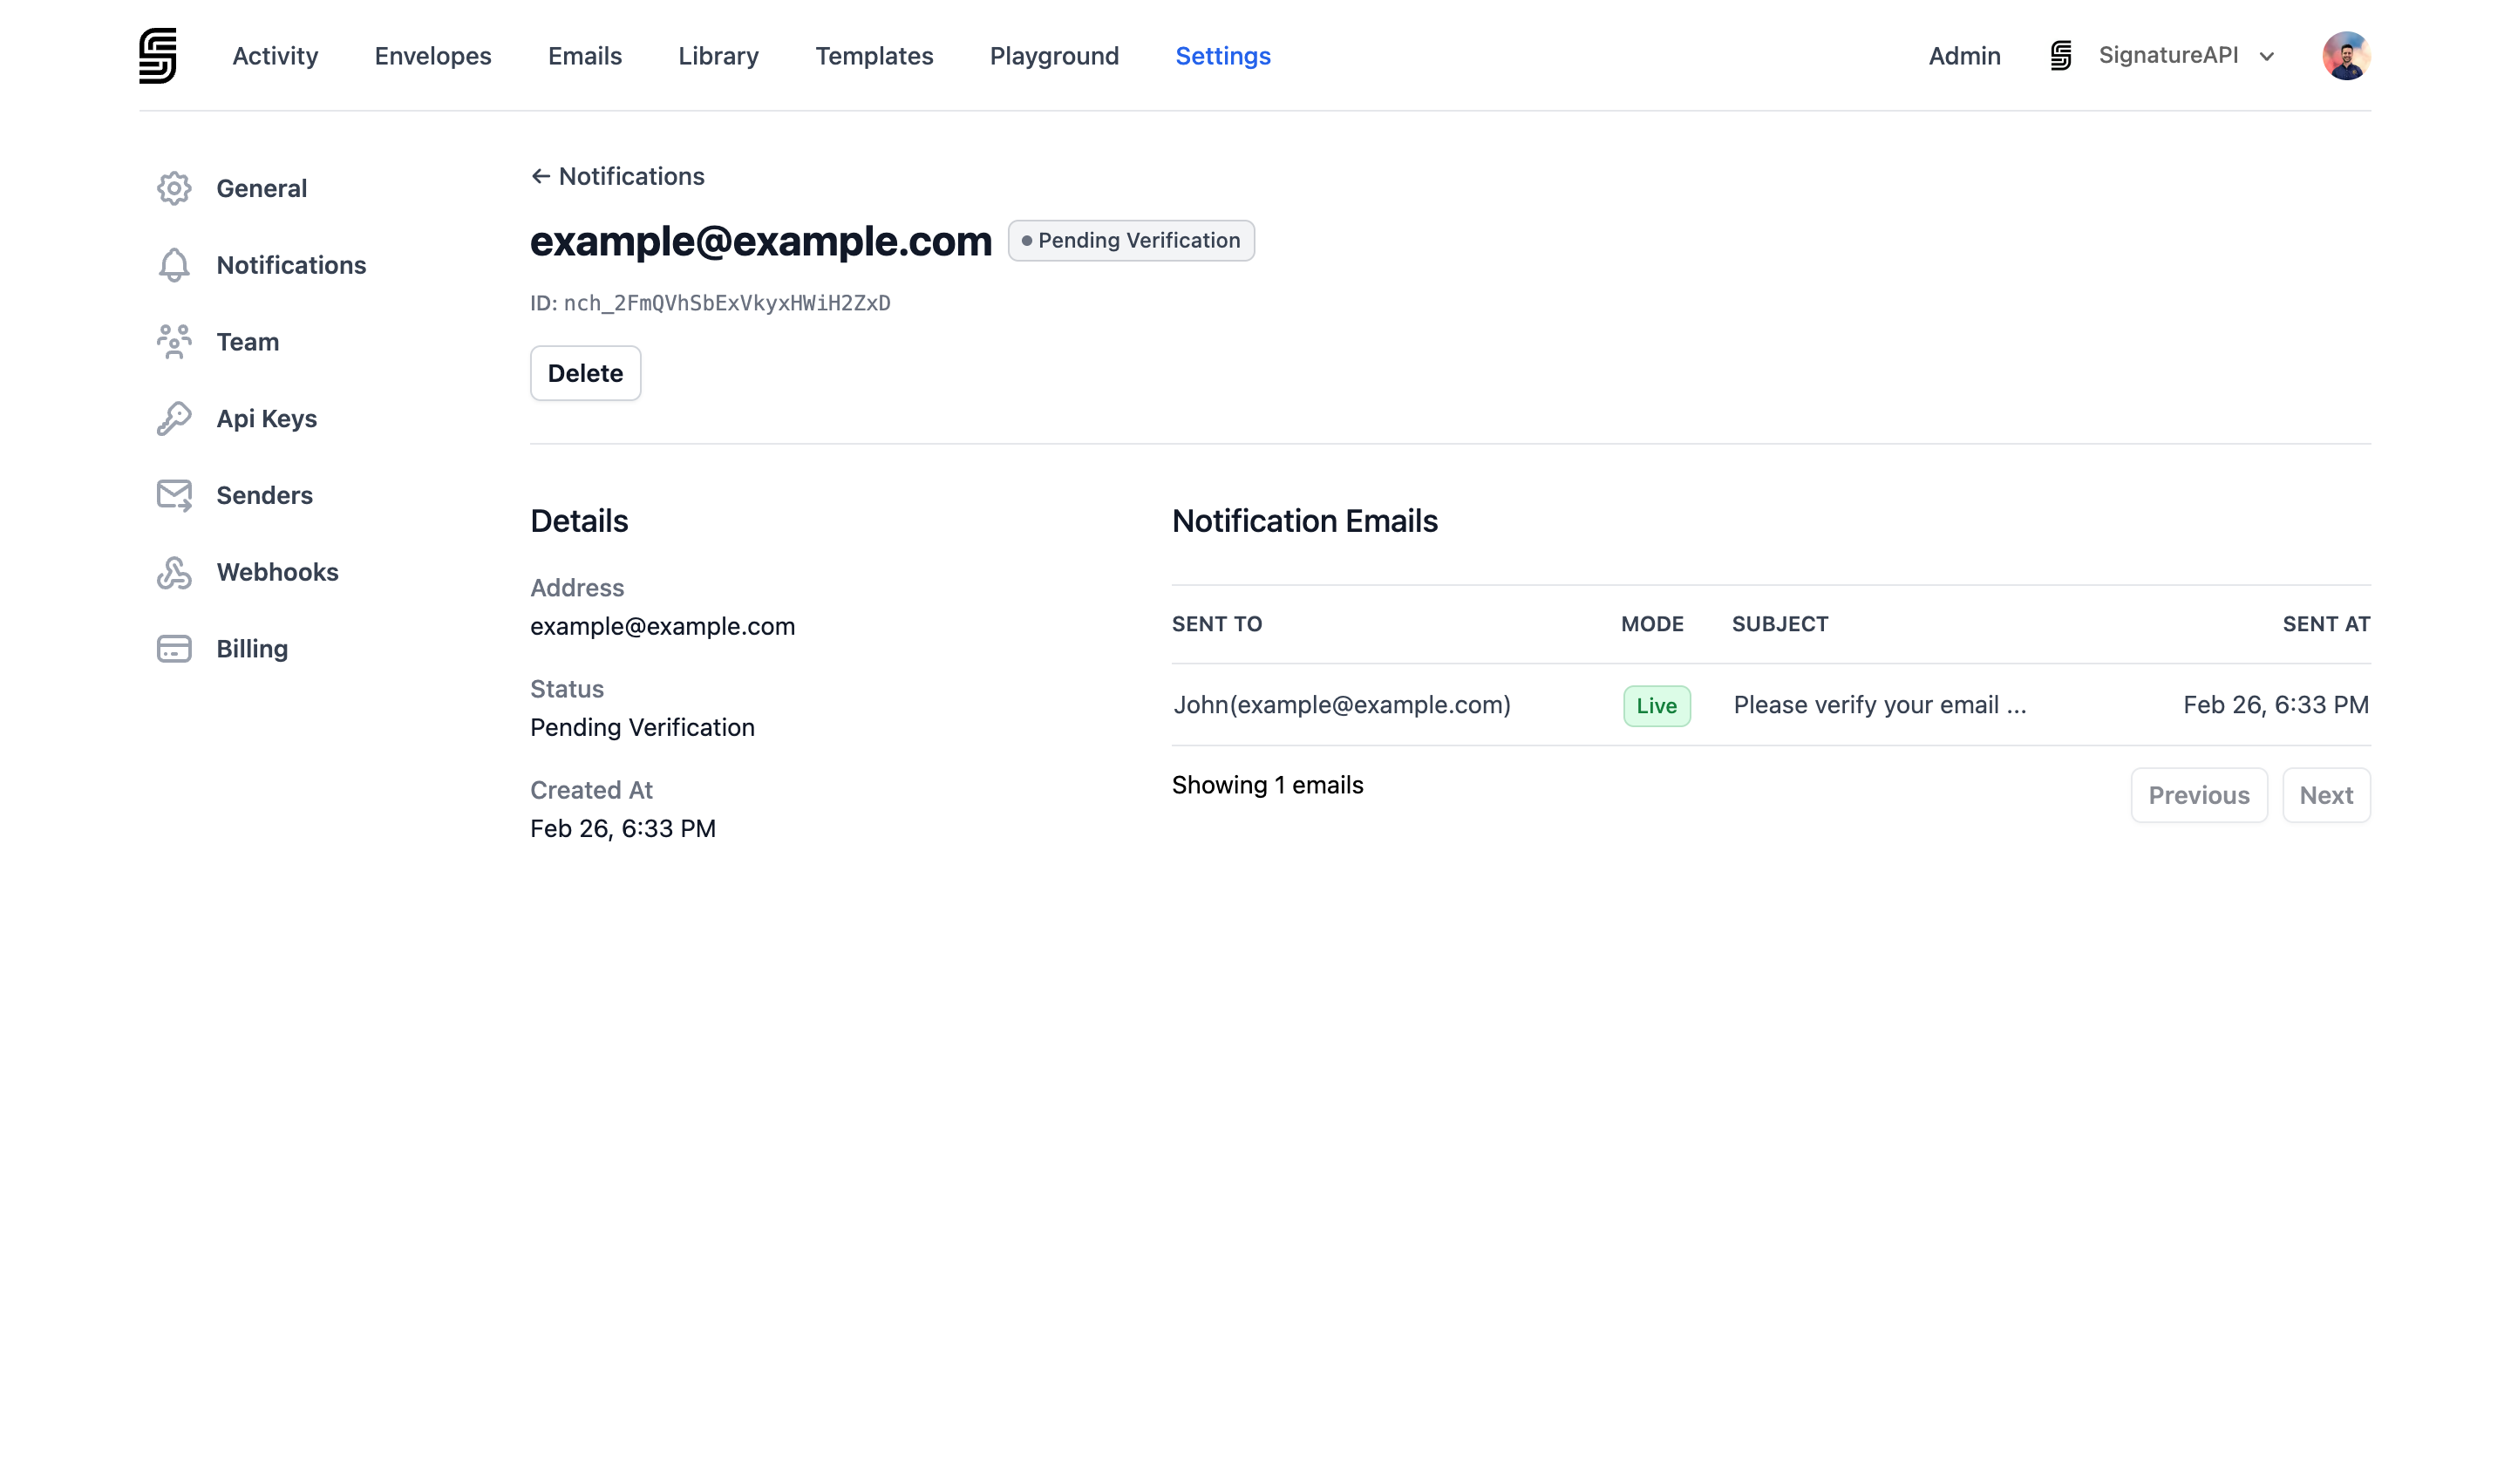Click the Admin link in header
The width and height of the screenshot is (2511, 1484).
(1964, 56)
